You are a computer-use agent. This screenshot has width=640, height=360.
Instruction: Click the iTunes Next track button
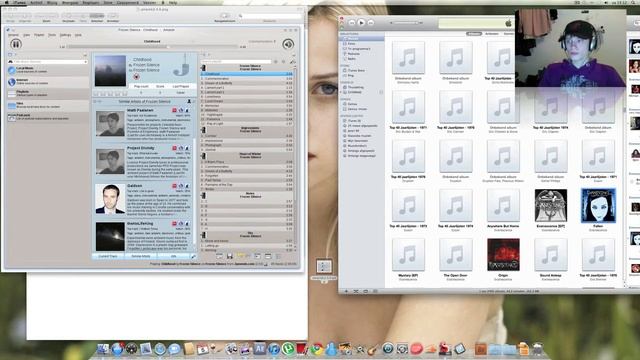(370, 22)
